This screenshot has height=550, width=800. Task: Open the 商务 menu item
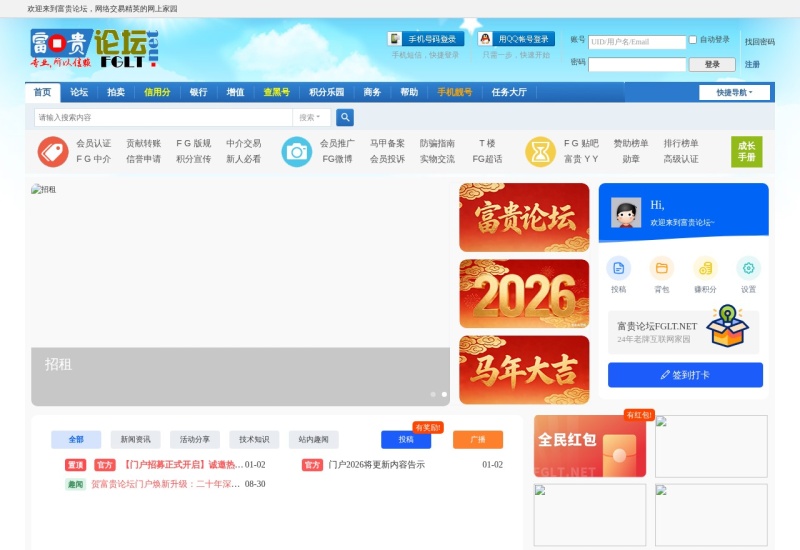pyautogui.click(x=372, y=92)
